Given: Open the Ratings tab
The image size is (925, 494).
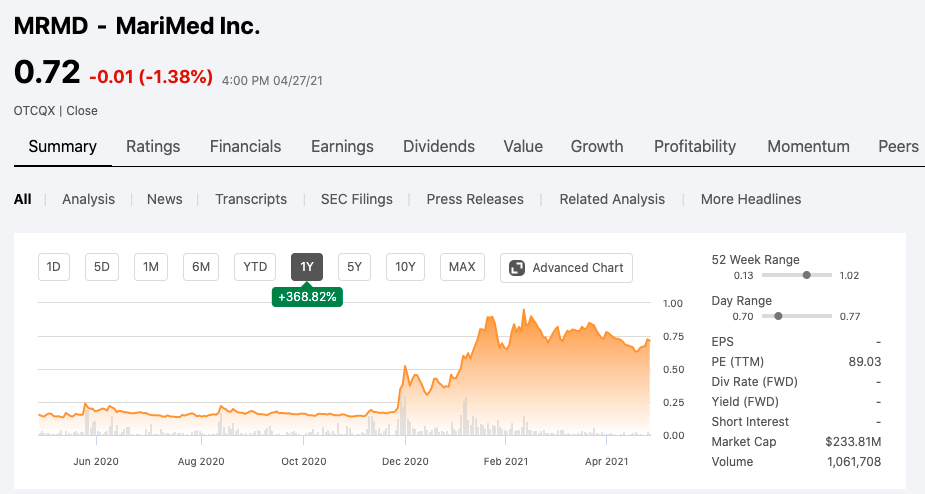Looking at the screenshot, I should click(x=153, y=146).
